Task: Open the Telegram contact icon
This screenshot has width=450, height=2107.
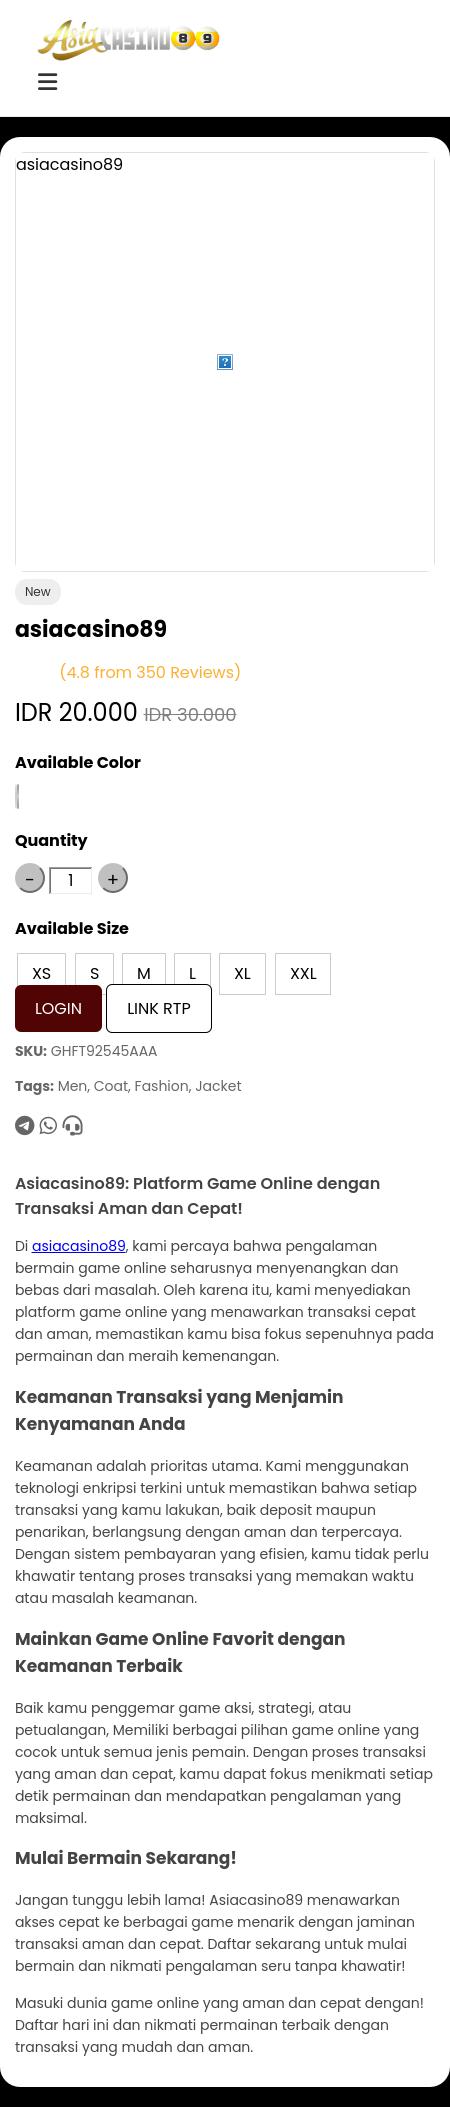Action: (x=25, y=1126)
